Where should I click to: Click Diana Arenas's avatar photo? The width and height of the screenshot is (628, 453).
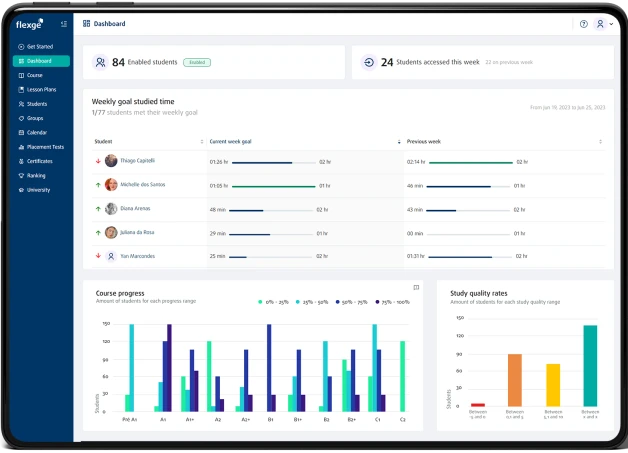click(x=111, y=209)
